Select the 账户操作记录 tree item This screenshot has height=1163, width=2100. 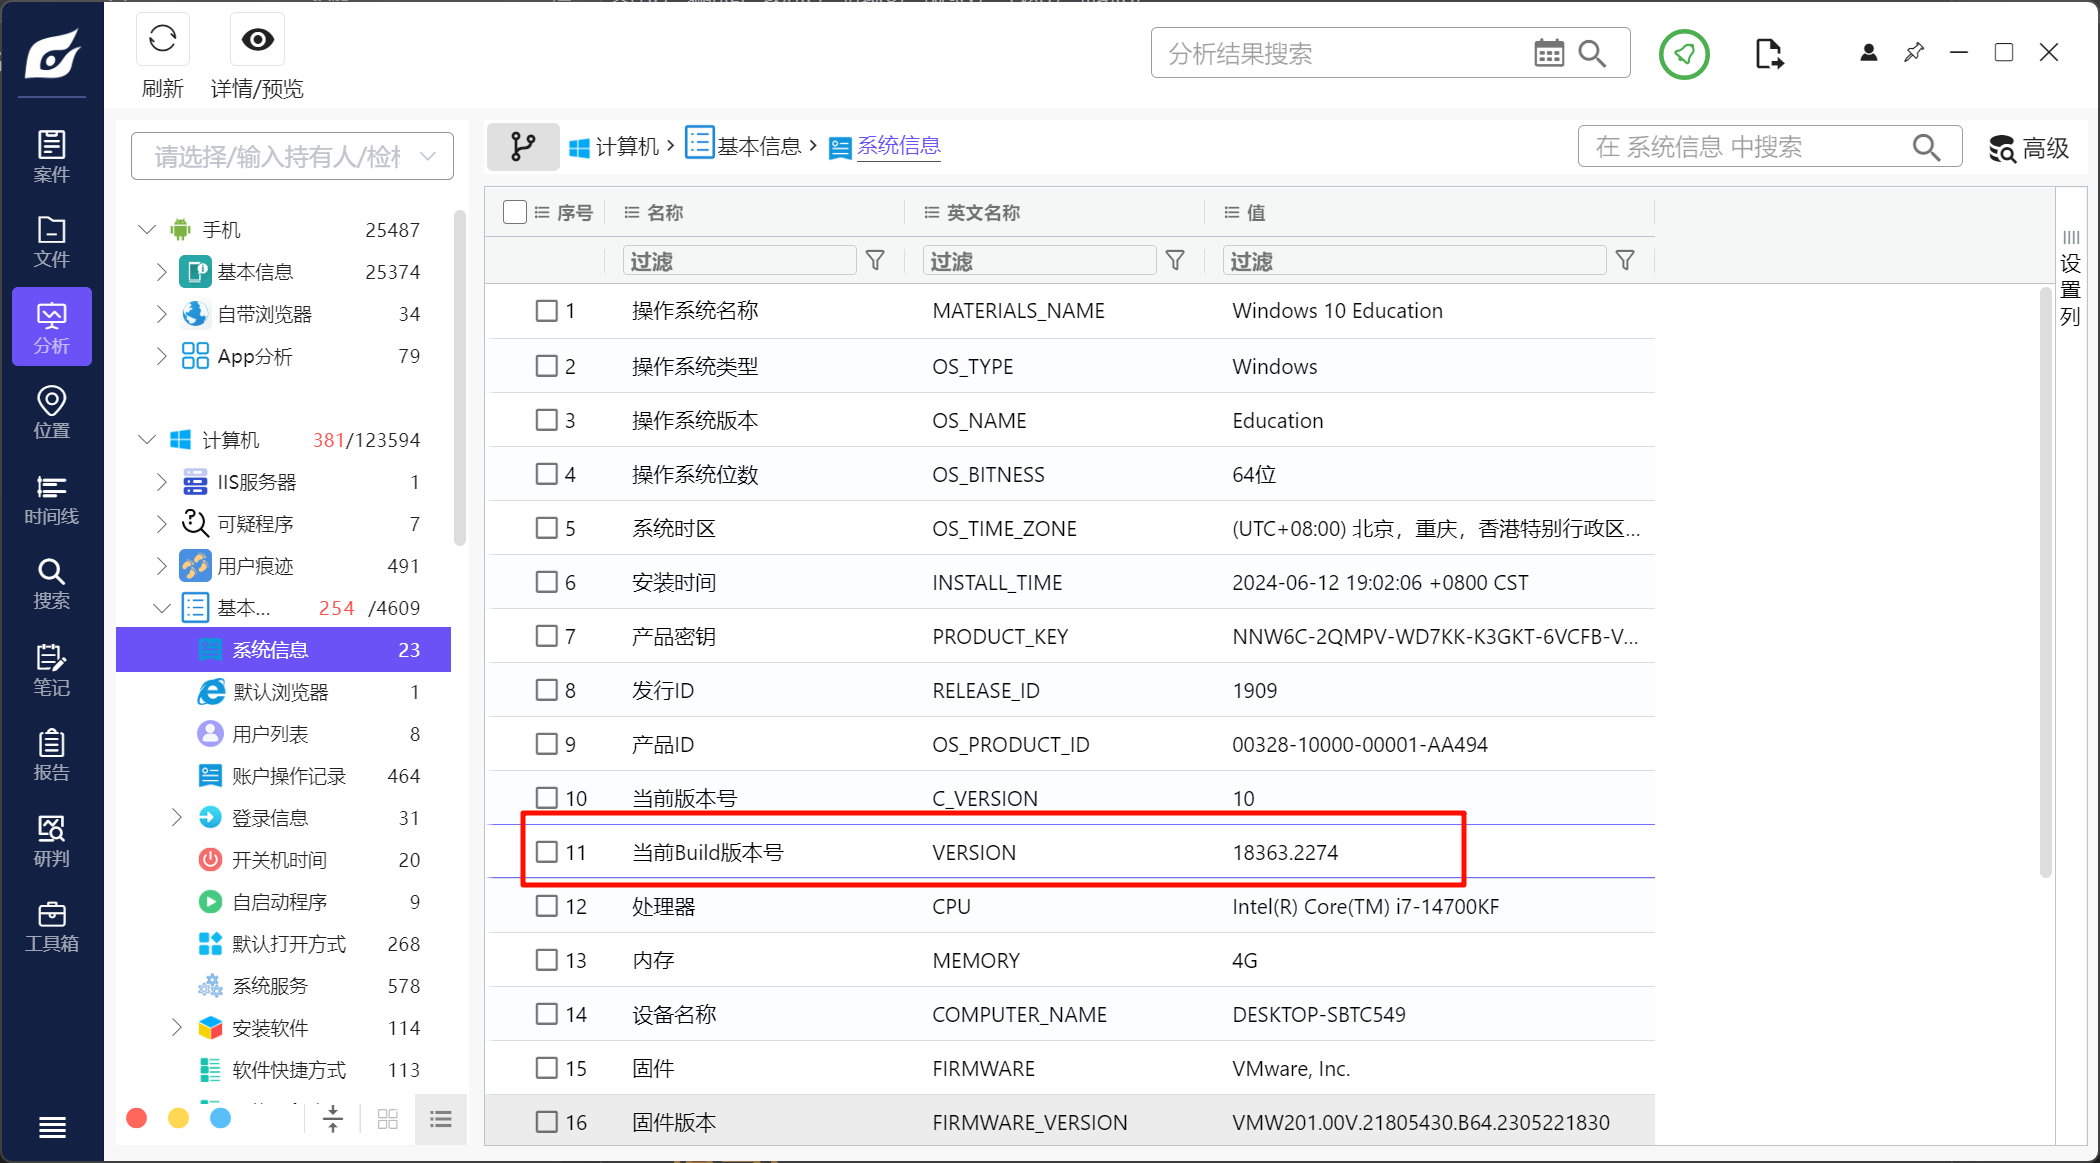288,776
